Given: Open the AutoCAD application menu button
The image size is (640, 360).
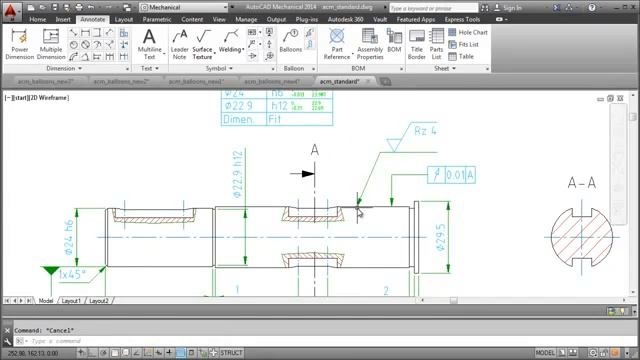Looking at the screenshot, I should click(x=11, y=11).
